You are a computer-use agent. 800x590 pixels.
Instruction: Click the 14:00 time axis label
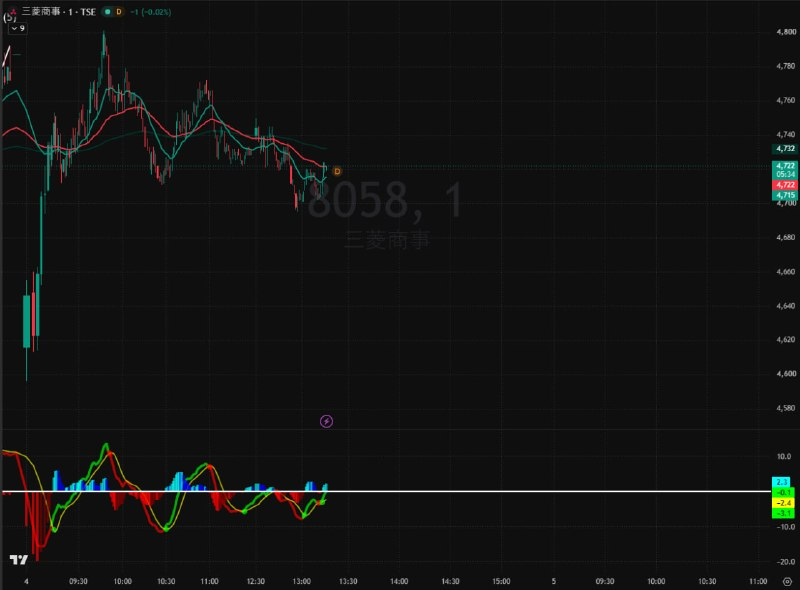click(399, 581)
